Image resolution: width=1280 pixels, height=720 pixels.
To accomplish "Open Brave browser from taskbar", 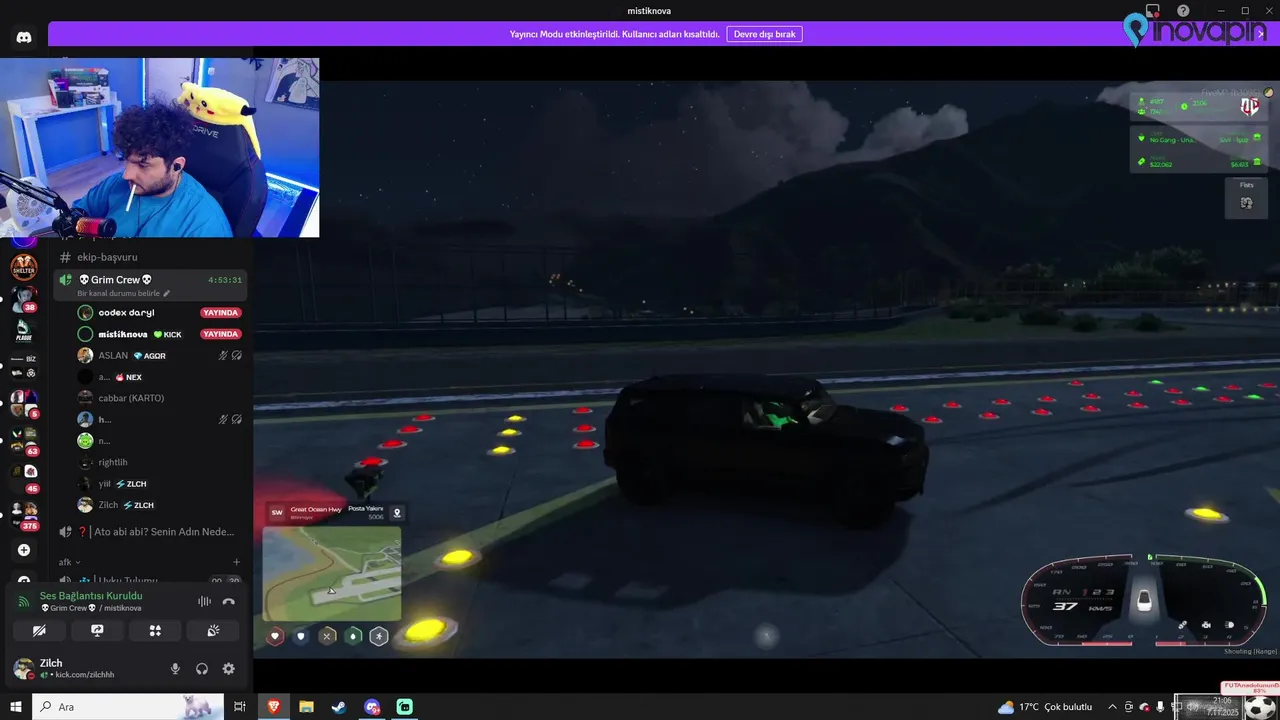I will click(273, 707).
